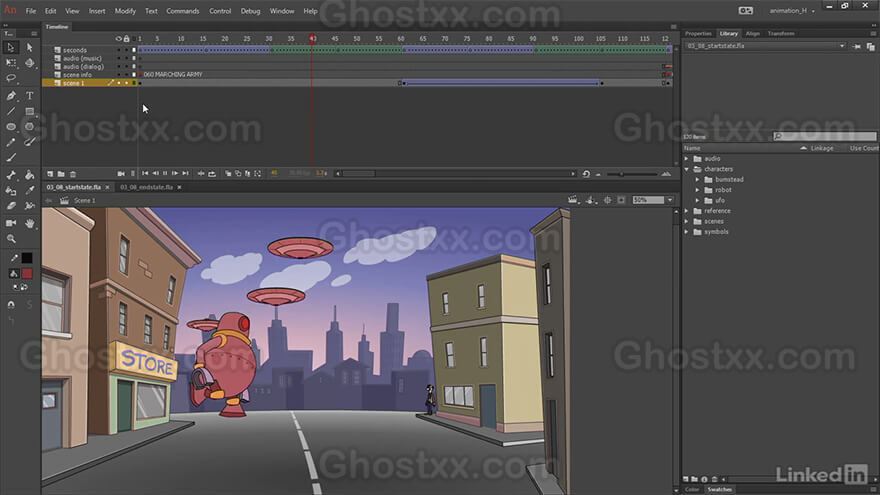The width and height of the screenshot is (880, 495).
Task: Expand the robot folder
Action: tap(698, 190)
